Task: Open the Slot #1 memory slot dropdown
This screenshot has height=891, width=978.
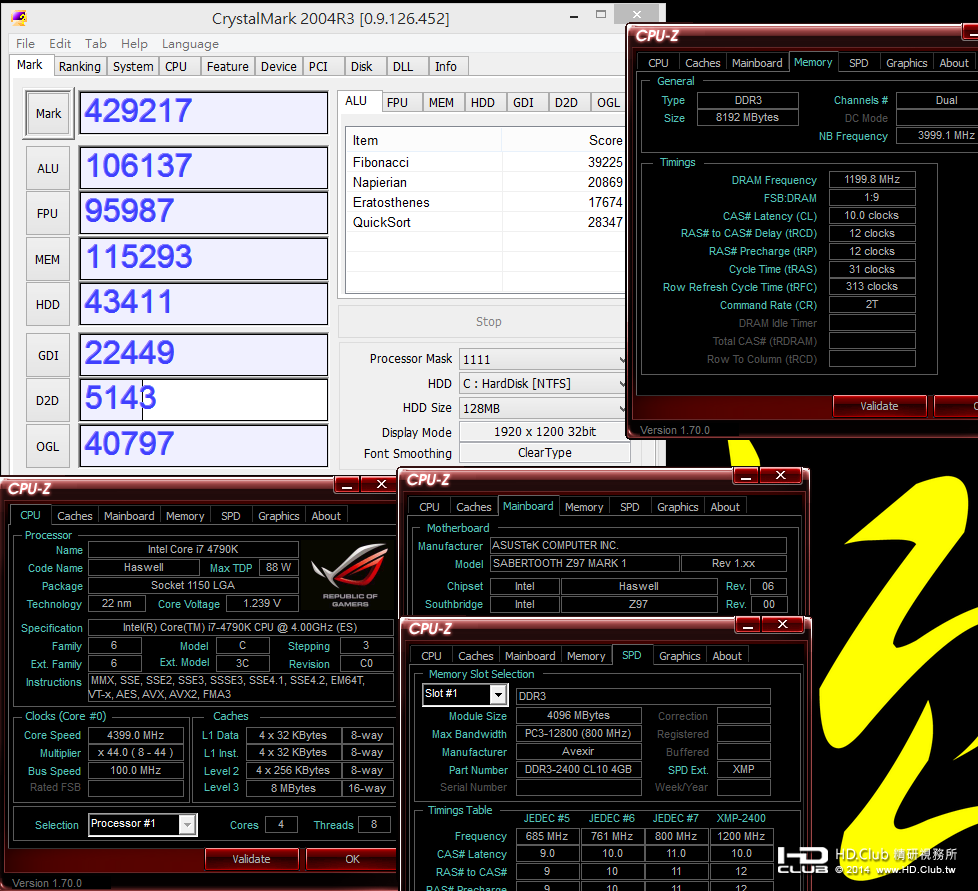Action: tap(465, 694)
